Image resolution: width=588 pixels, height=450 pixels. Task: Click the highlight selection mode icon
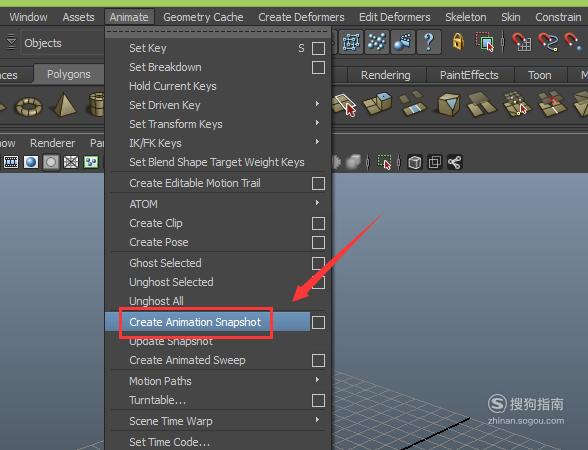point(485,42)
